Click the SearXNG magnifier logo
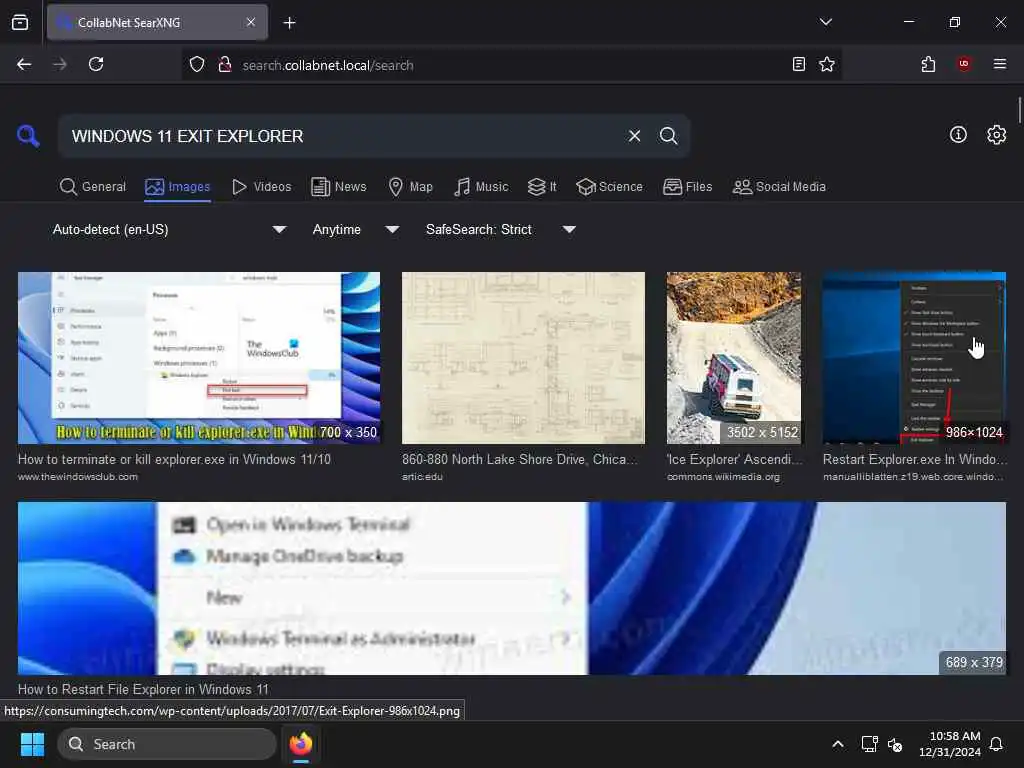 coord(28,136)
